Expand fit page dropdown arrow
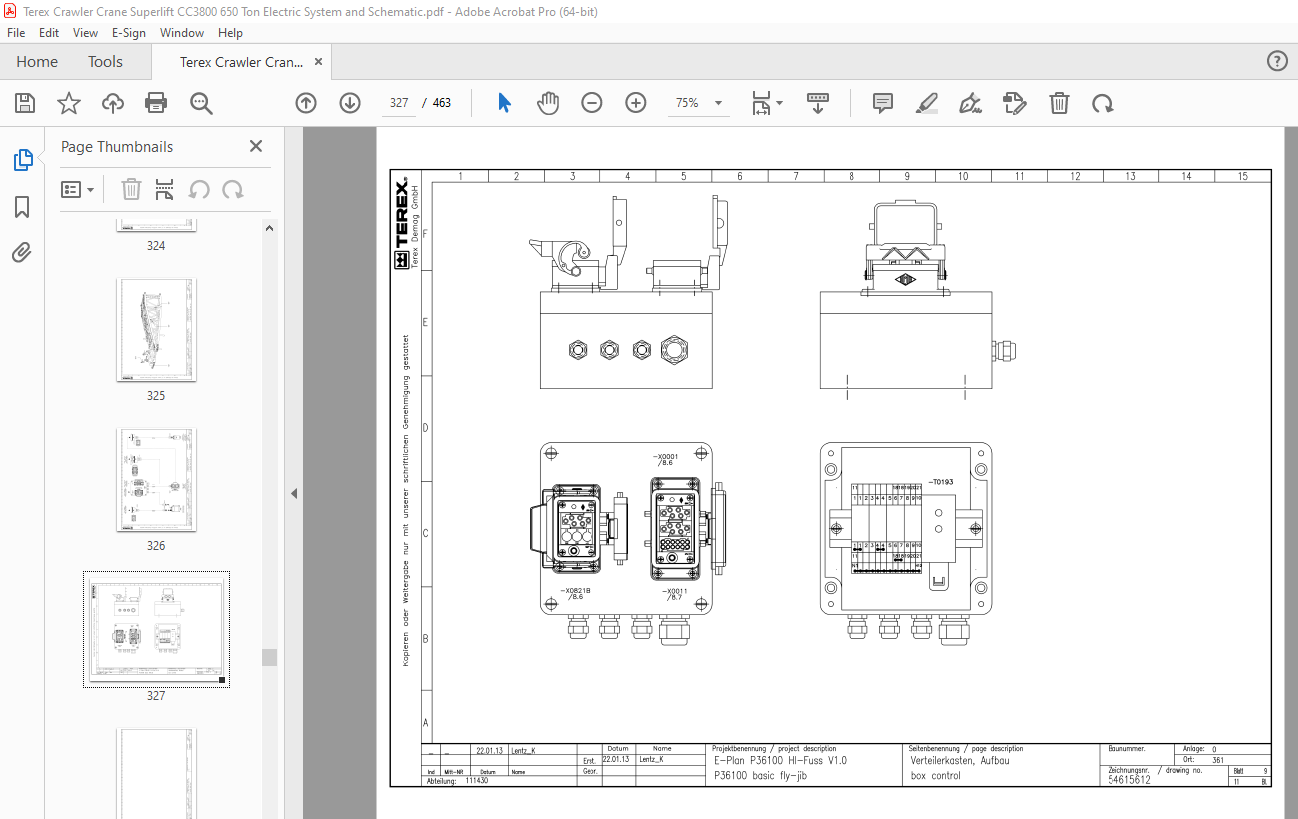Screen dimensions: 1298x819 (780, 103)
